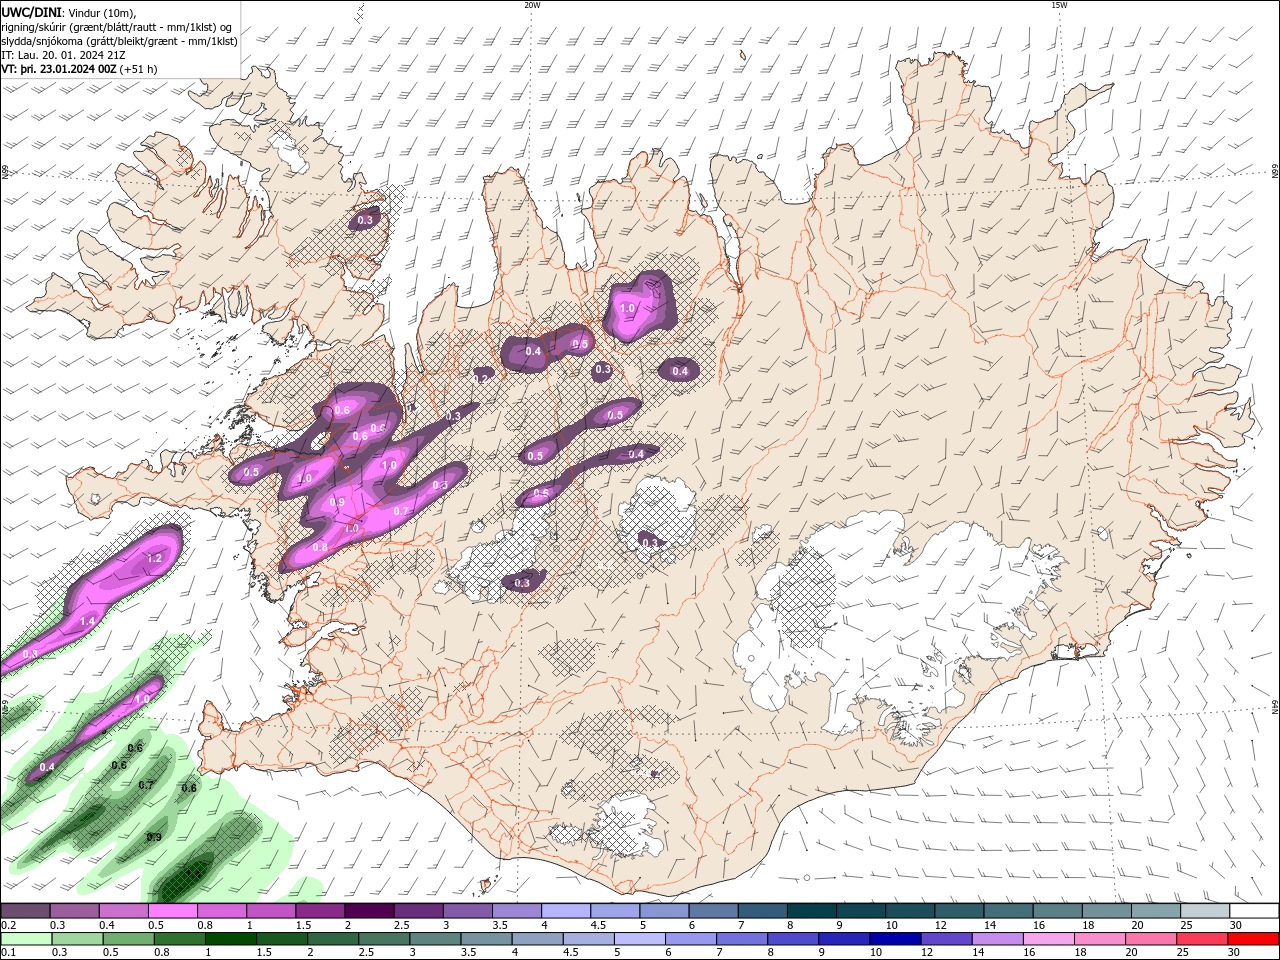Select bottom-row pink swatch between 16 and 18
The width and height of the screenshot is (1280, 960).
tap(1050, 938)
